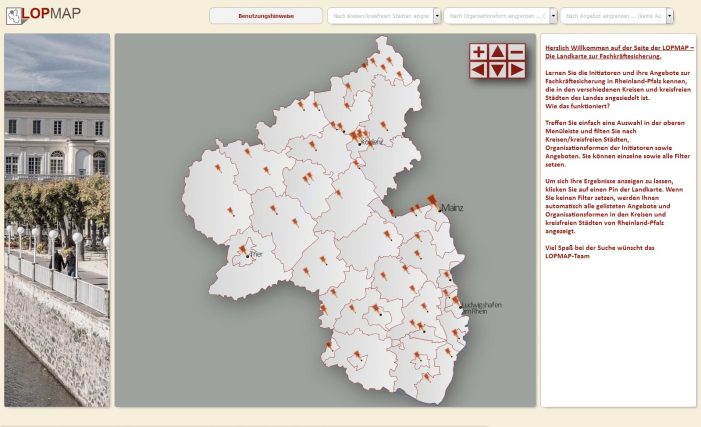The height and width of the screenshot is (427, 701).
Task: Pan the map left with the left arrow
Action: 478,70
